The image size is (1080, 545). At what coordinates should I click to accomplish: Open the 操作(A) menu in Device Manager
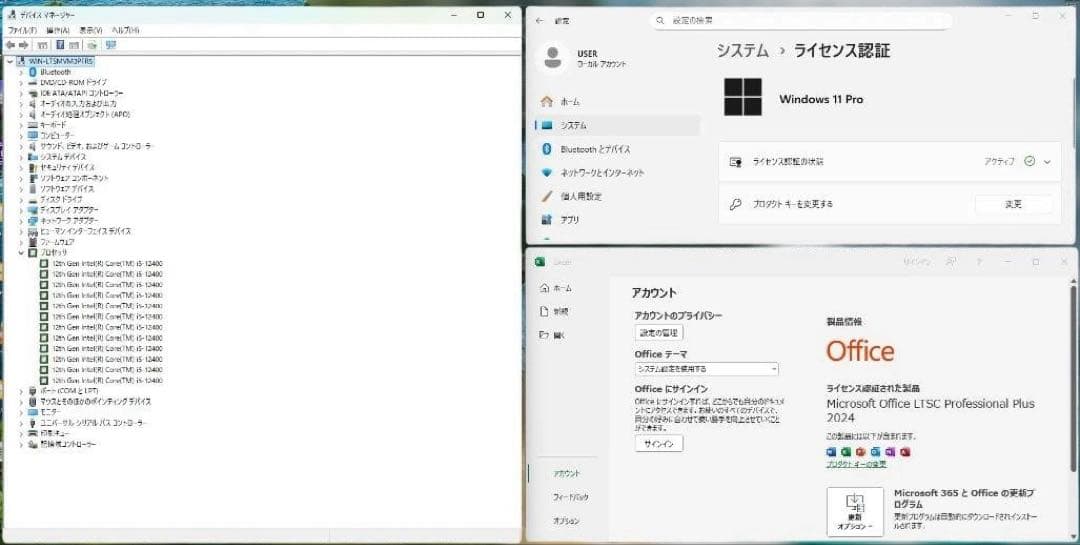click(58, 30)
